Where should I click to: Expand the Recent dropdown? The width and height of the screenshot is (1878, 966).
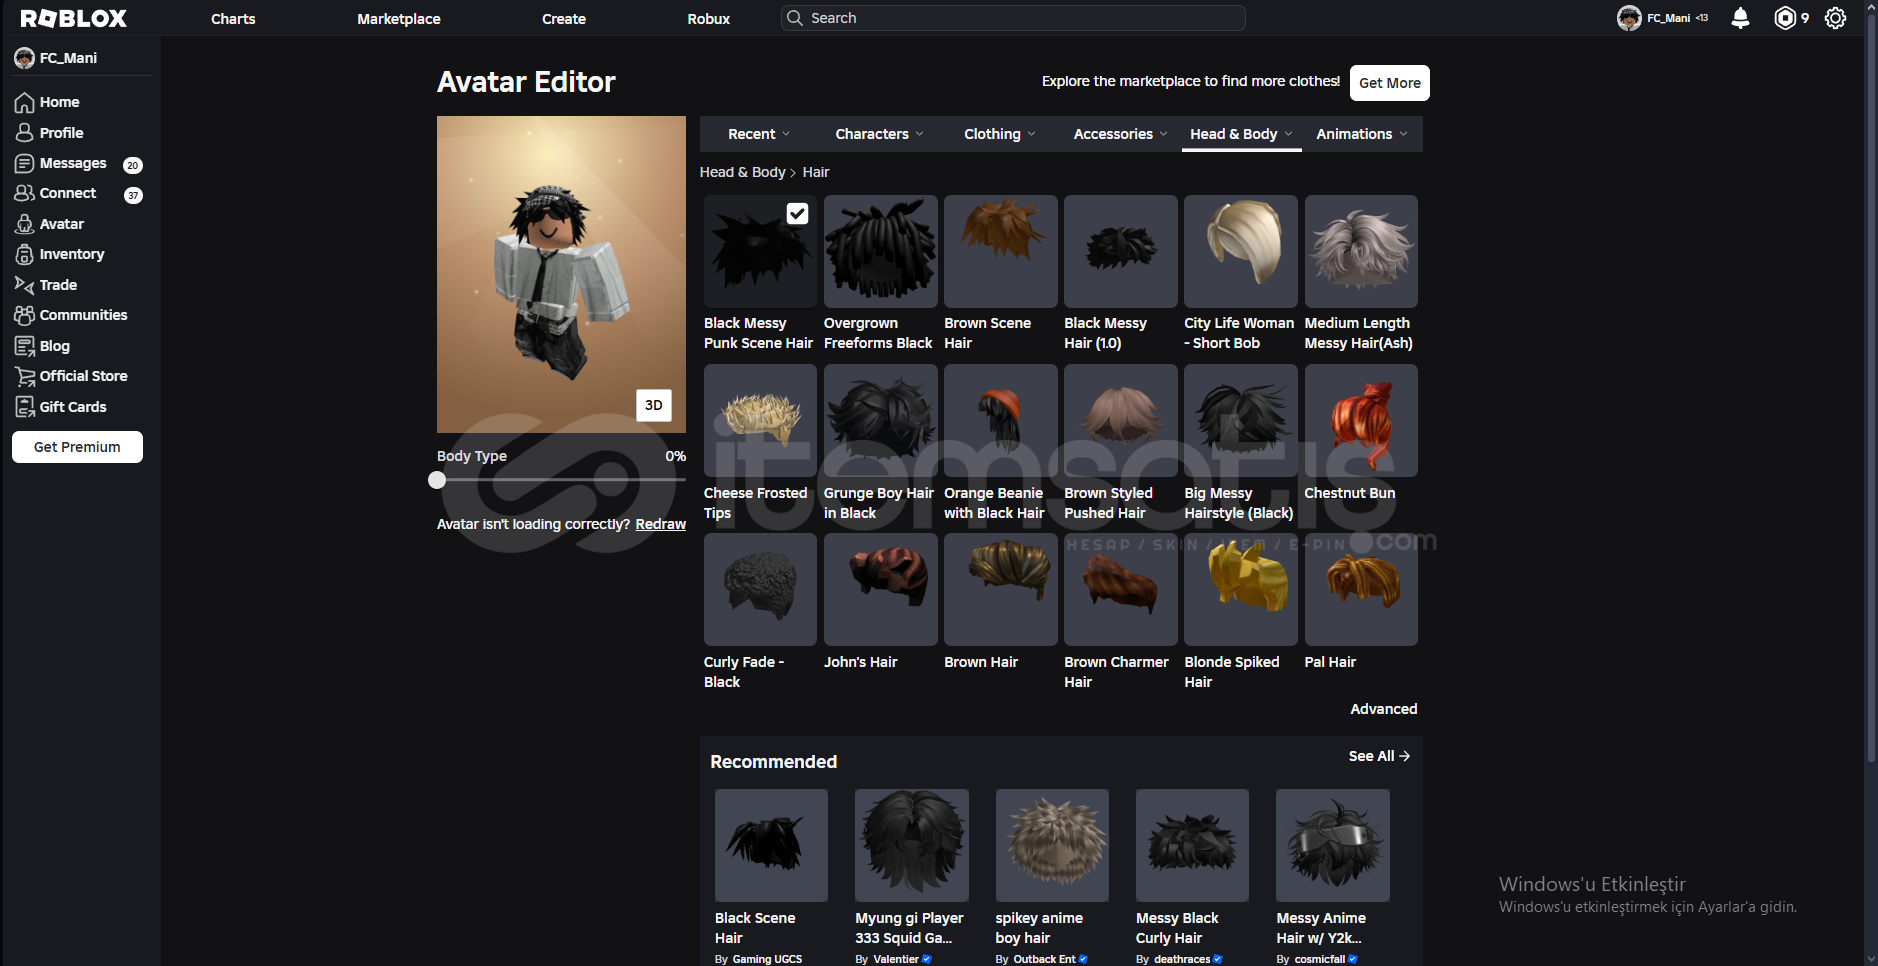[x=759, y=134]
